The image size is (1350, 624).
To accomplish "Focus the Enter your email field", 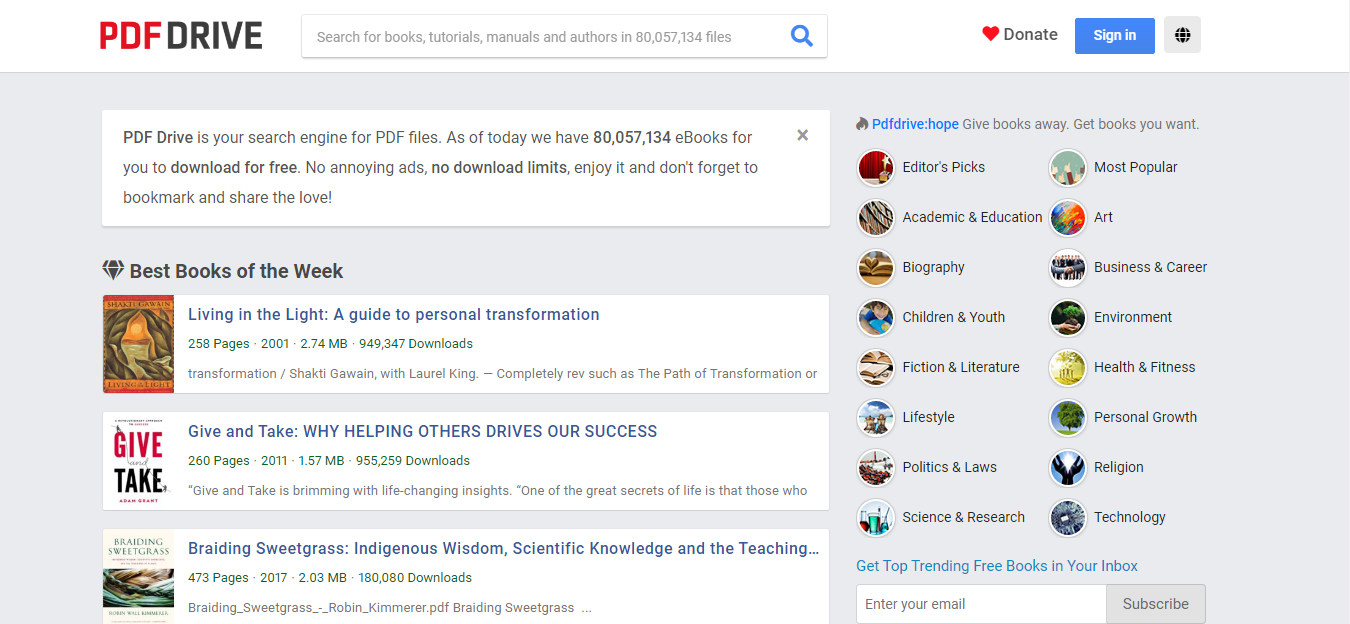I will pos(981,604).
